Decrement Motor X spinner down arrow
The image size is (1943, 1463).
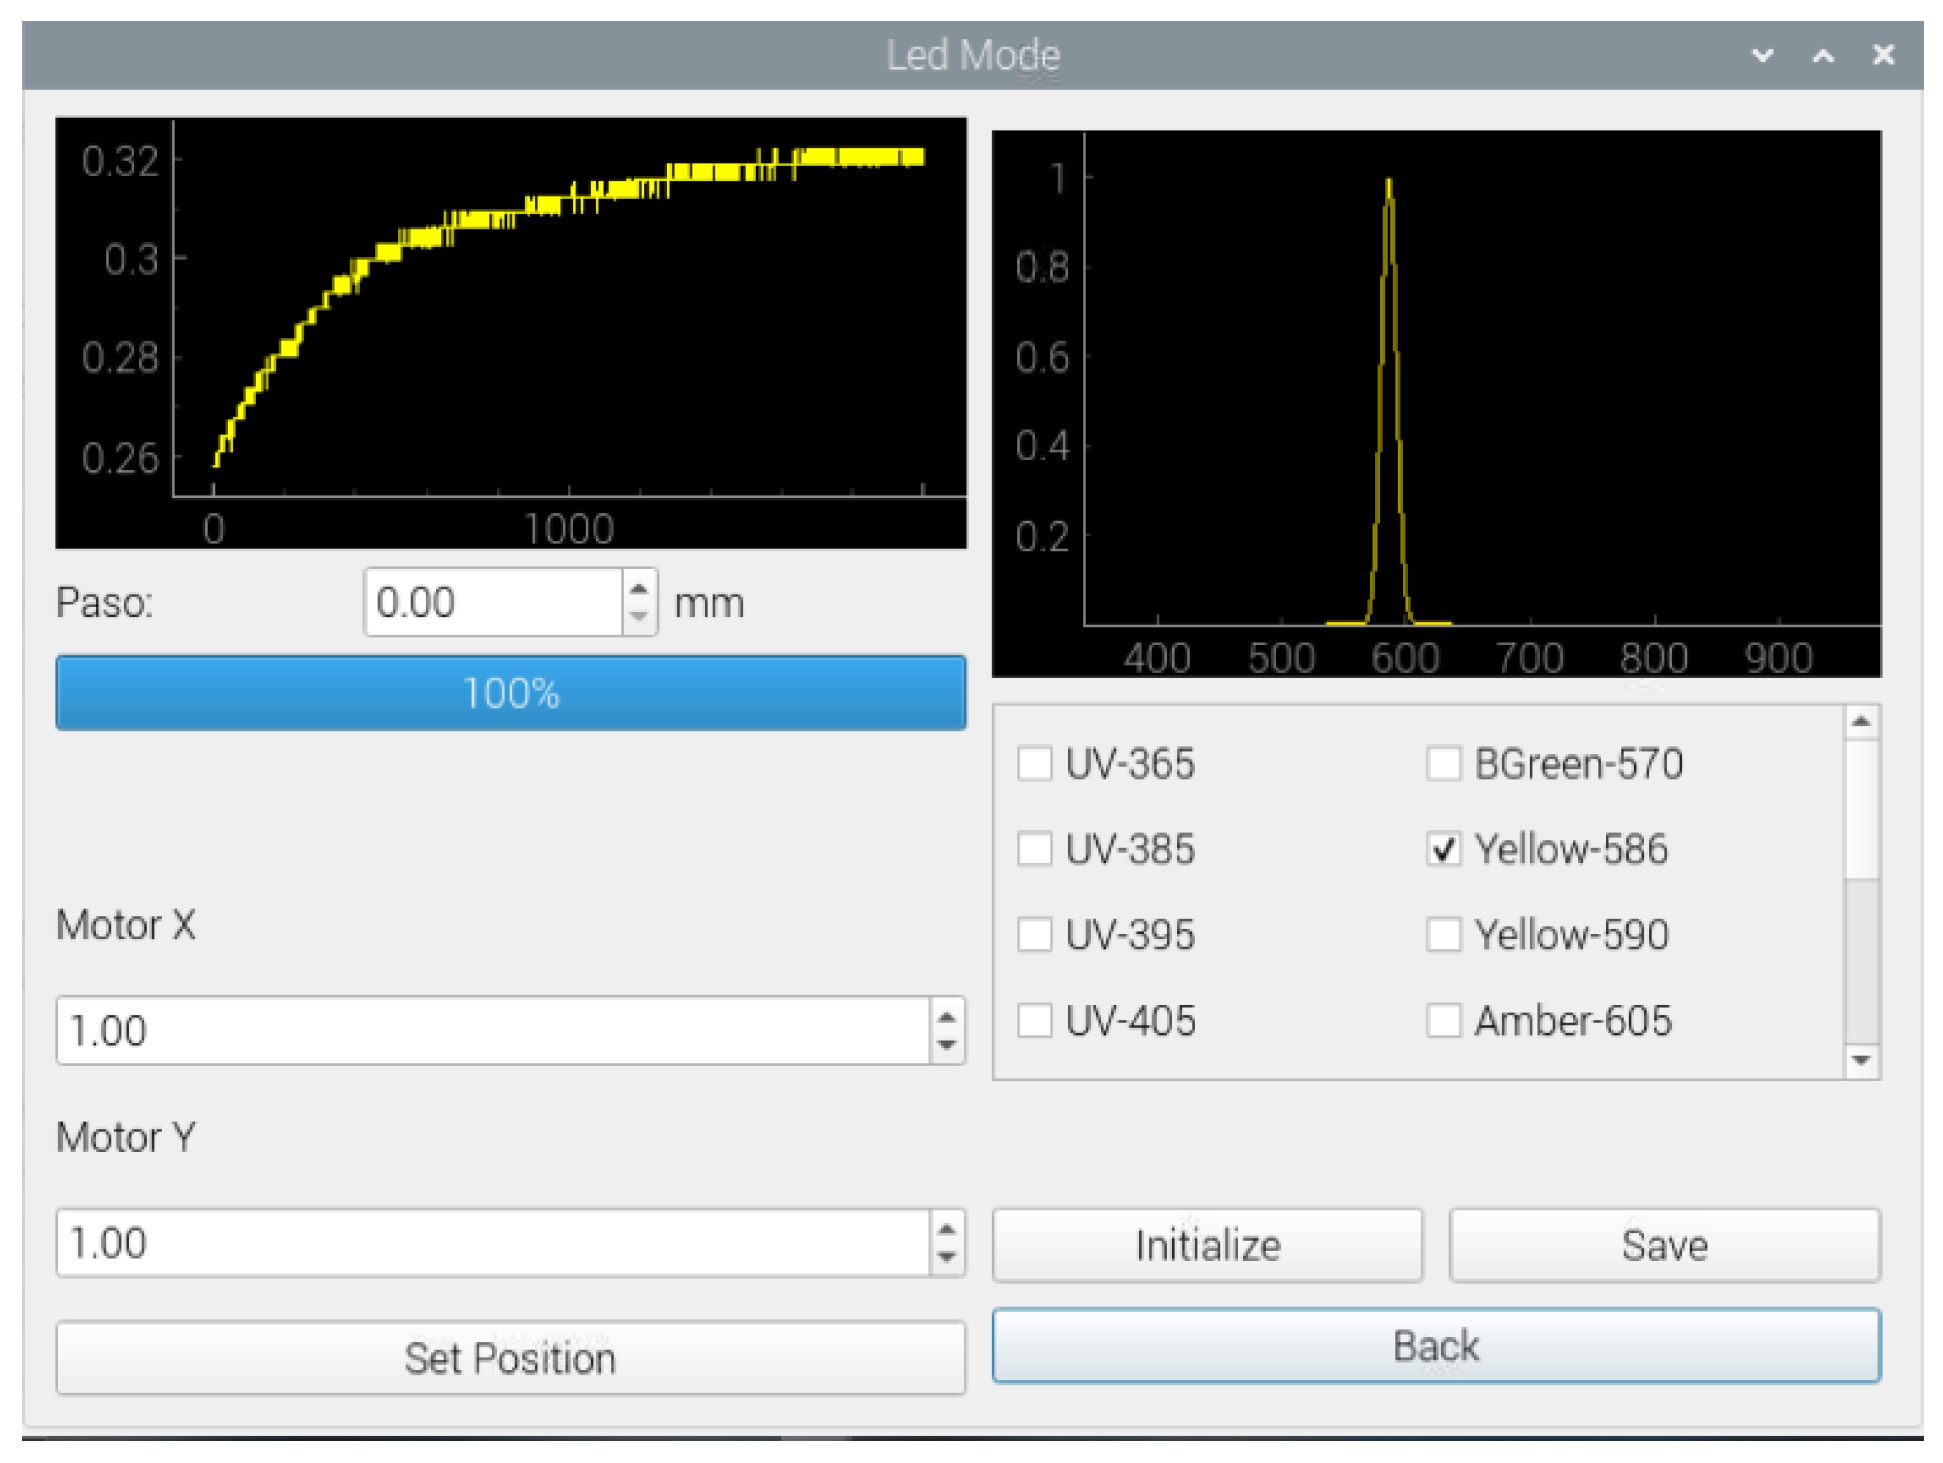click(946, 1045)
